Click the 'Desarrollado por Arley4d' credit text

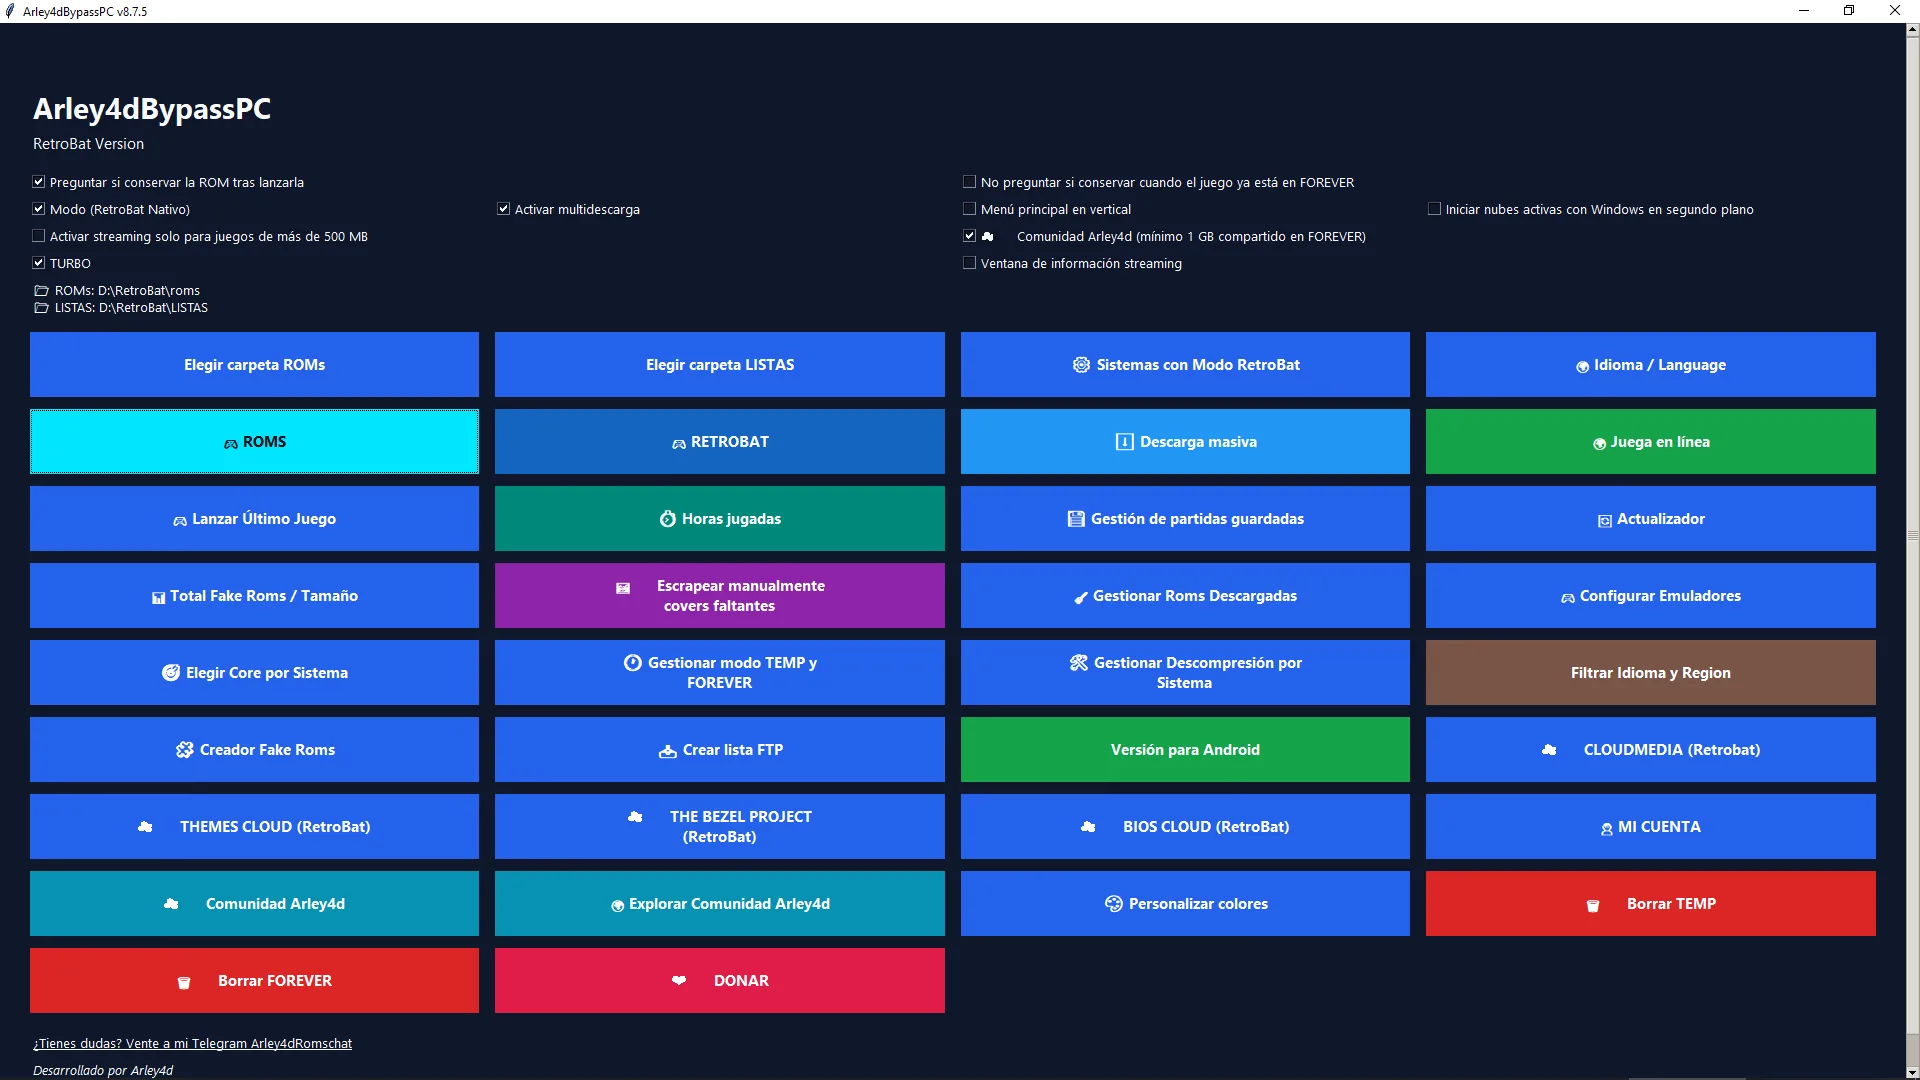click(103, 1071)
